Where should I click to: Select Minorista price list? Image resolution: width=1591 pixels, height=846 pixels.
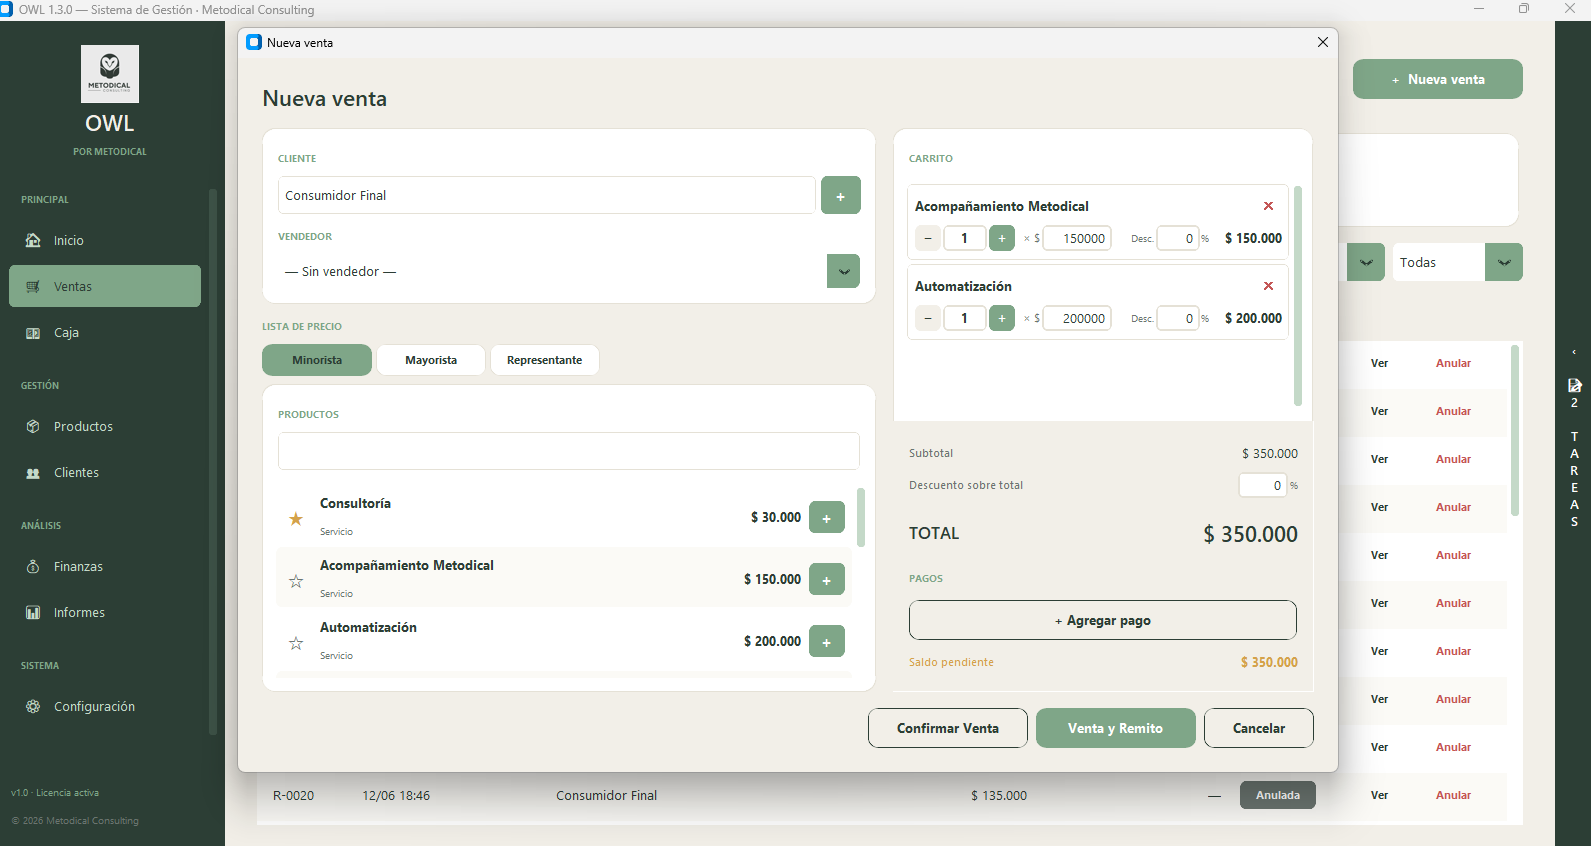pos(317,360)
